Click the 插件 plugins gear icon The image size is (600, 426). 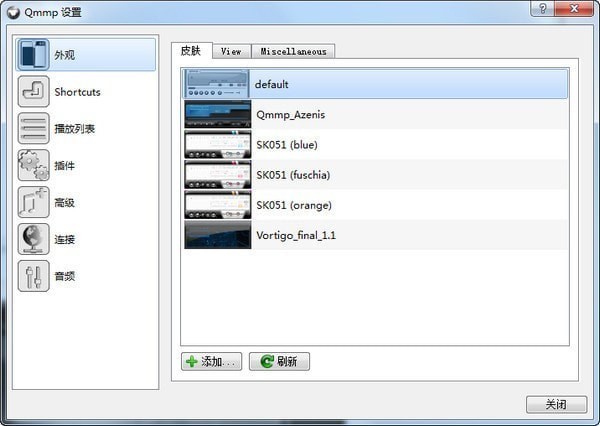click(33, 165)
